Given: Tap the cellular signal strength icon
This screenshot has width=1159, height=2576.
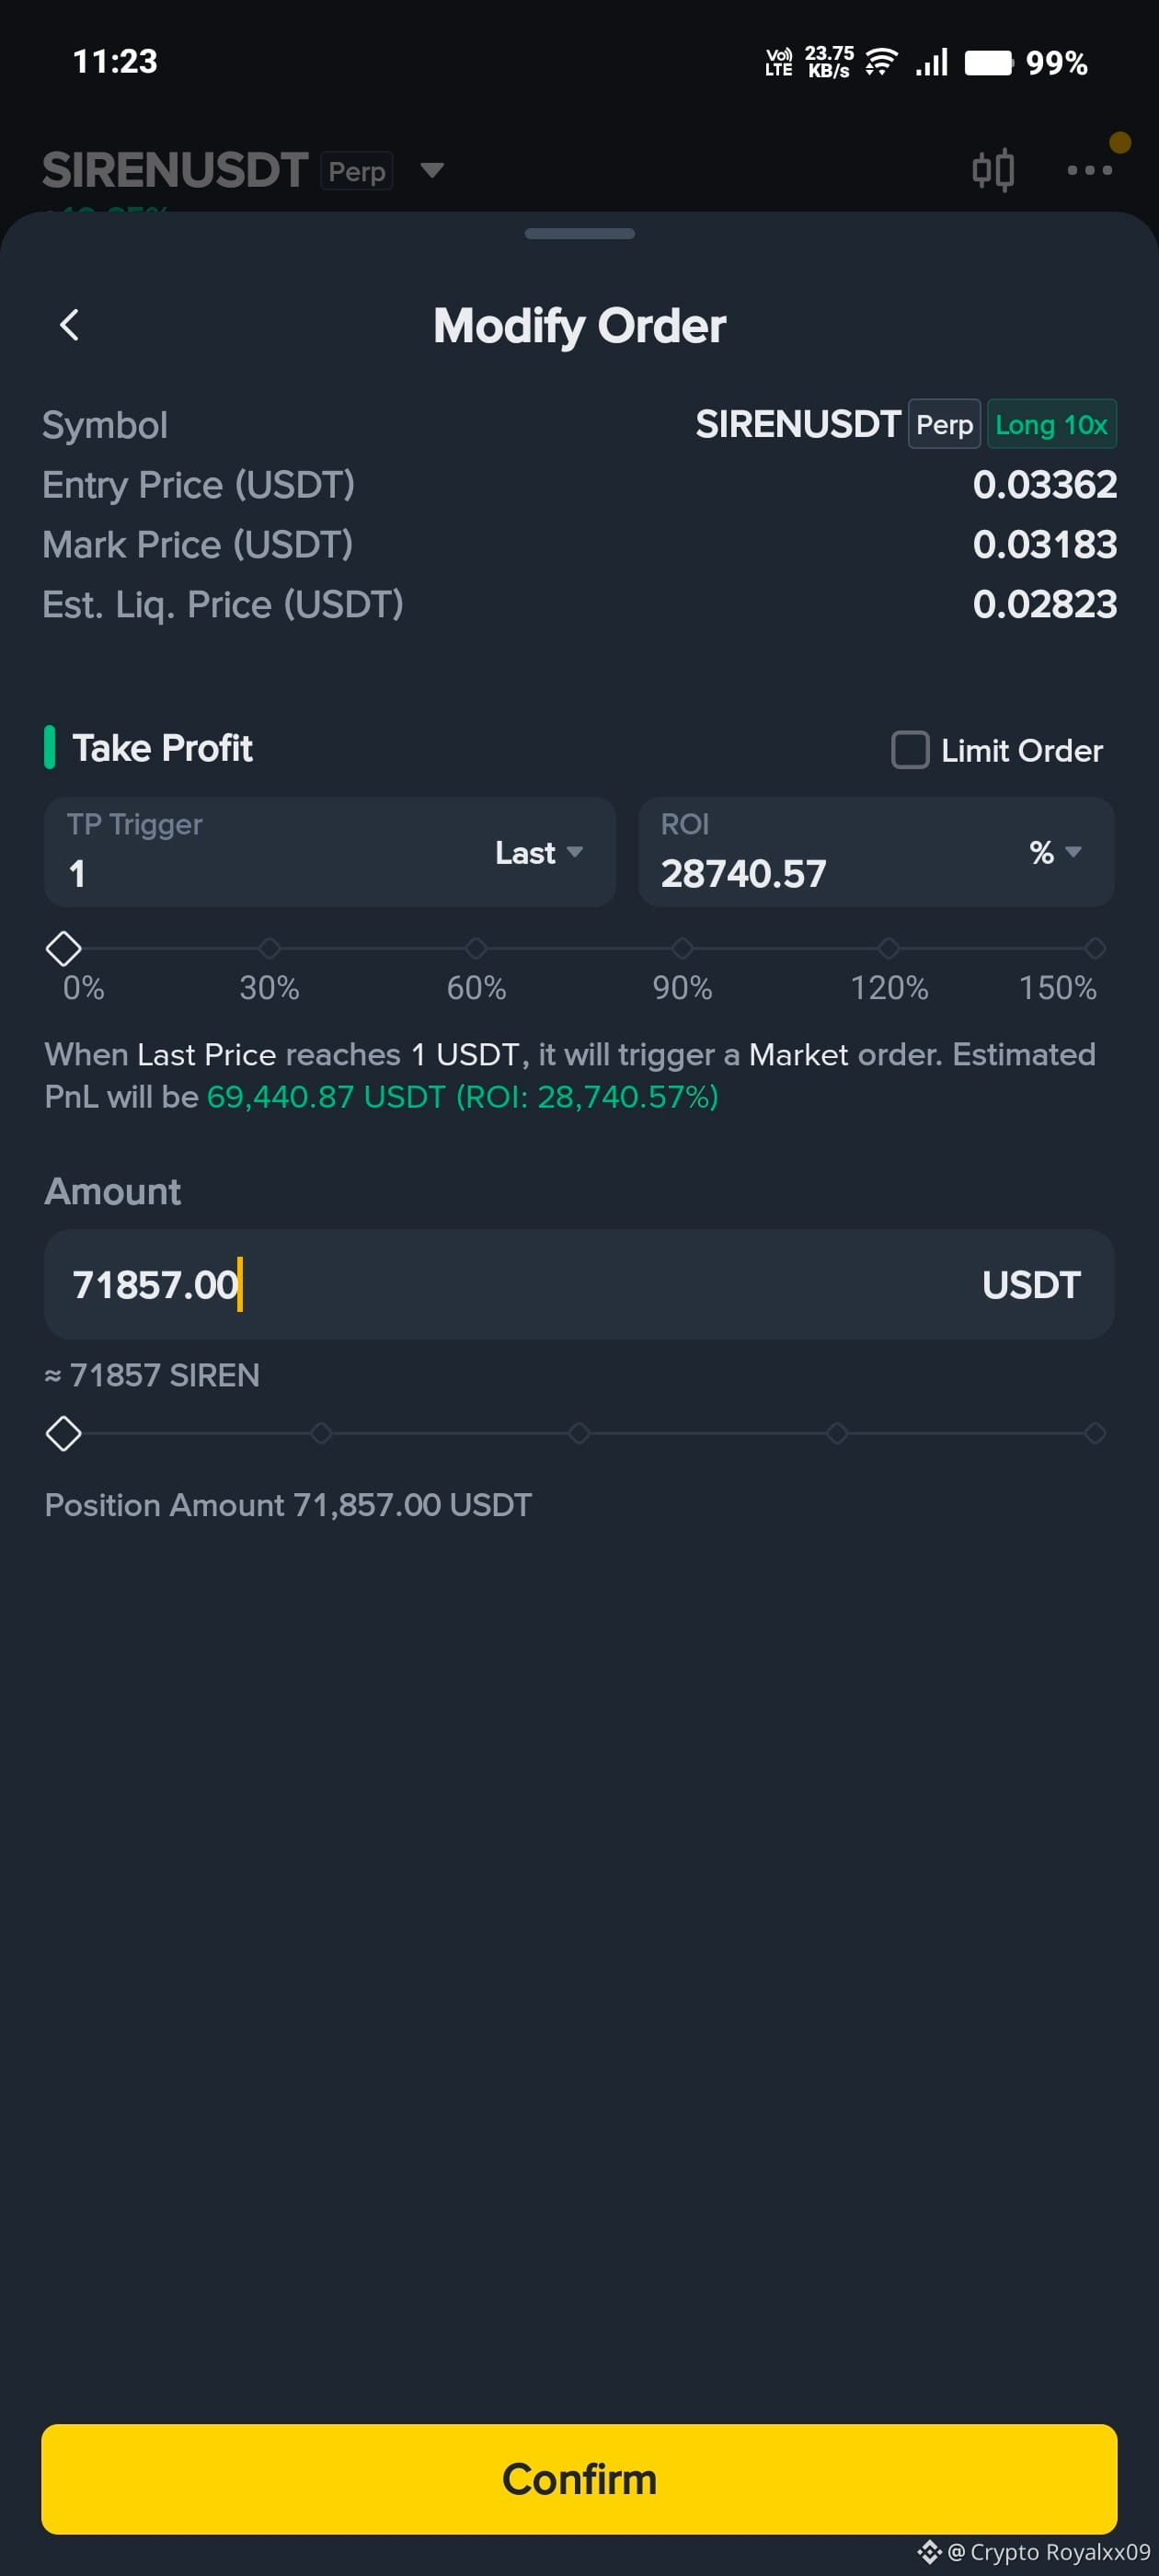Looking at the screenshot, I should coord(932,62).
